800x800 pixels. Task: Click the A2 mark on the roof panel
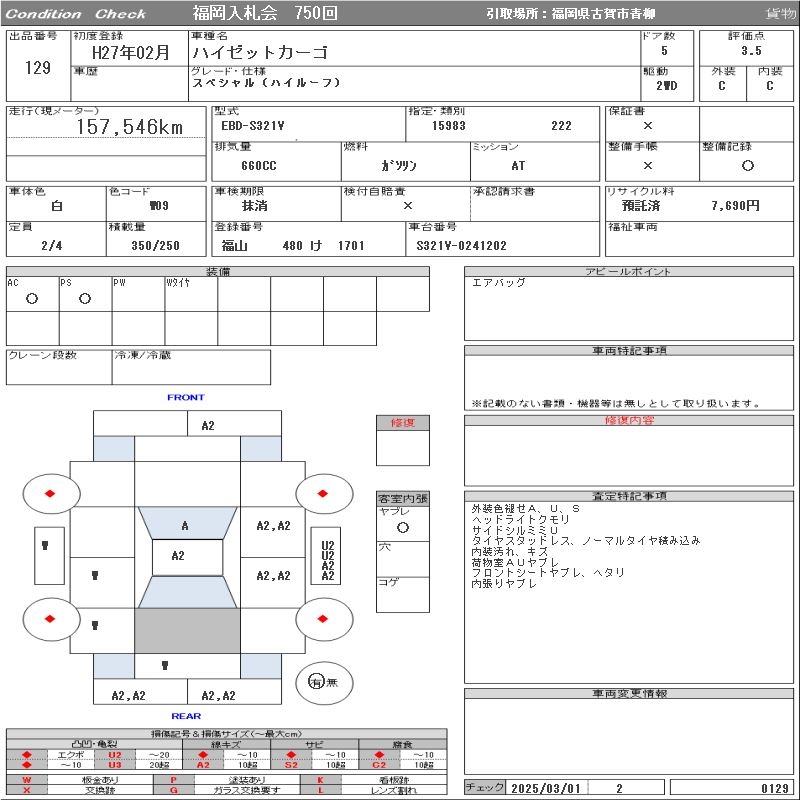coord(178,556)
